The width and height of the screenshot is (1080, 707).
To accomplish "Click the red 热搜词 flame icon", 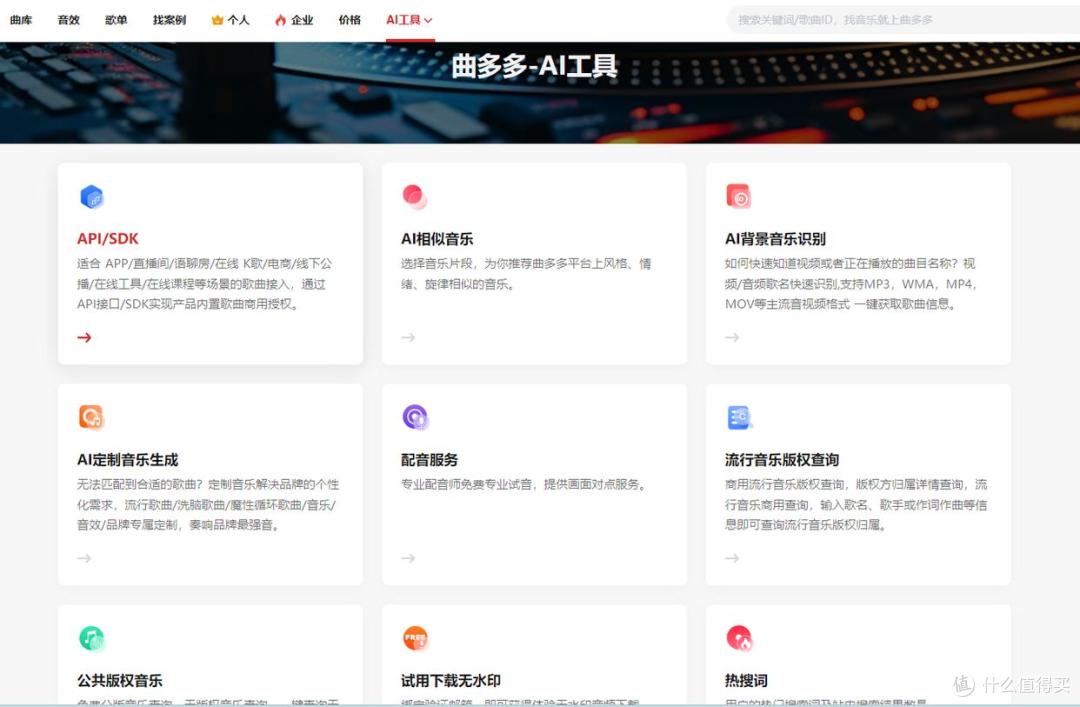I will pyautogui.click(x=739, y=638).
